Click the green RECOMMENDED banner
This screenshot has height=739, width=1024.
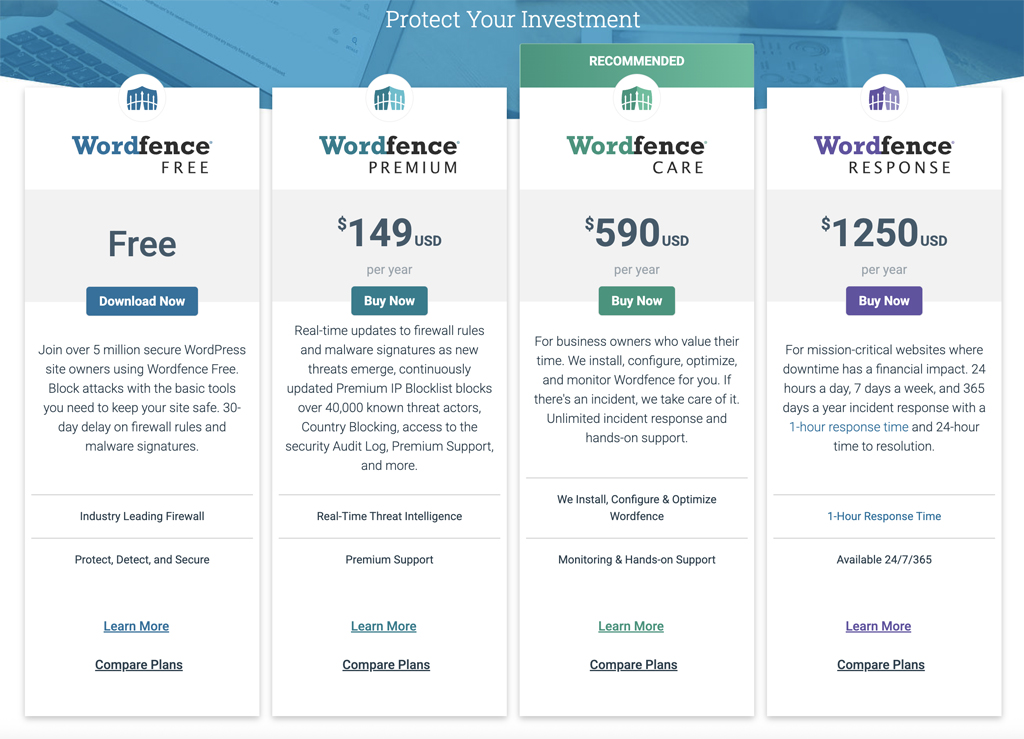pyautogui.click(x=637, y=61)
